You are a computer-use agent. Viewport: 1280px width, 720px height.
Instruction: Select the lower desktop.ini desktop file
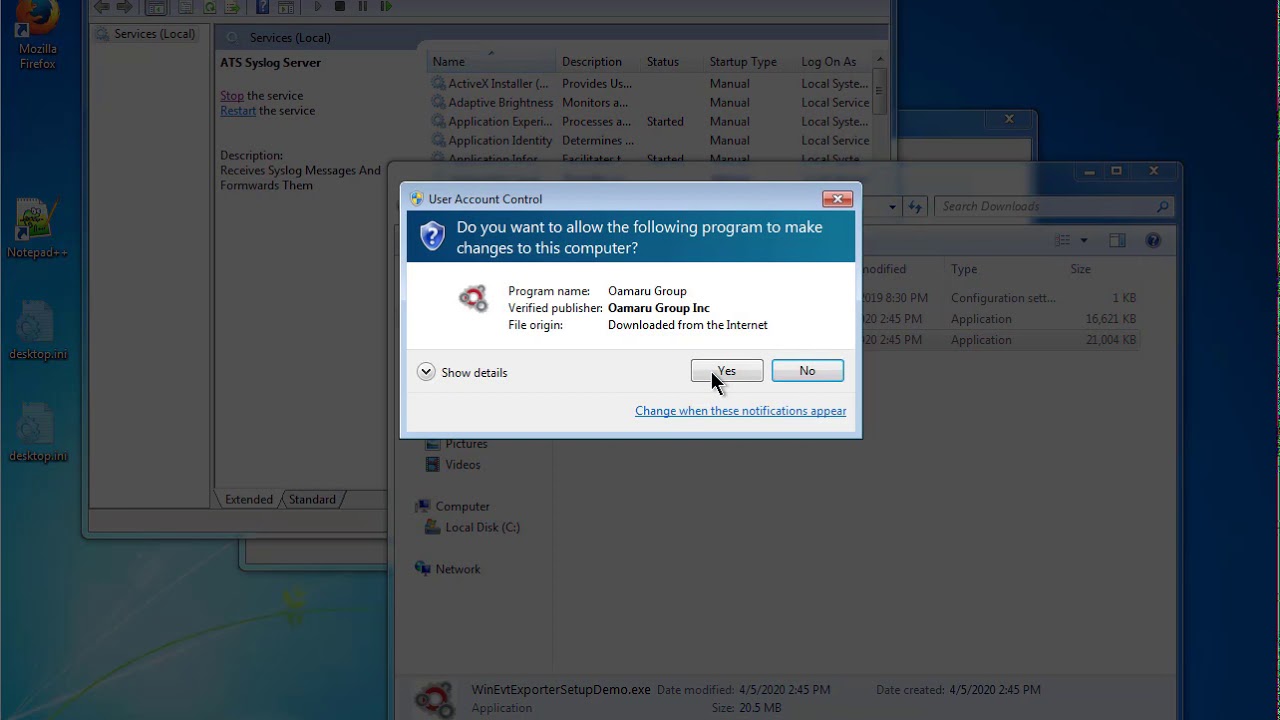(x=38, y=433)
